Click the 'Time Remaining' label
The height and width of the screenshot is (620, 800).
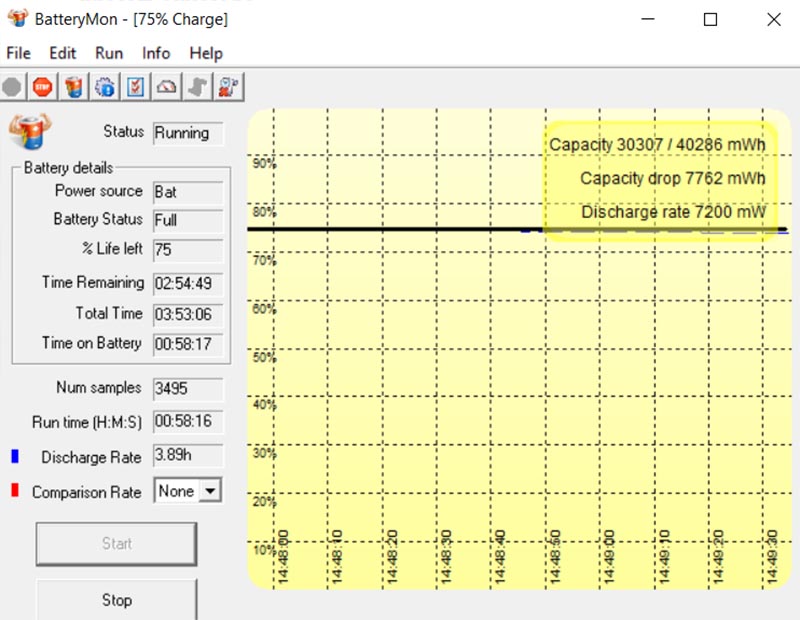pos(93,282)
